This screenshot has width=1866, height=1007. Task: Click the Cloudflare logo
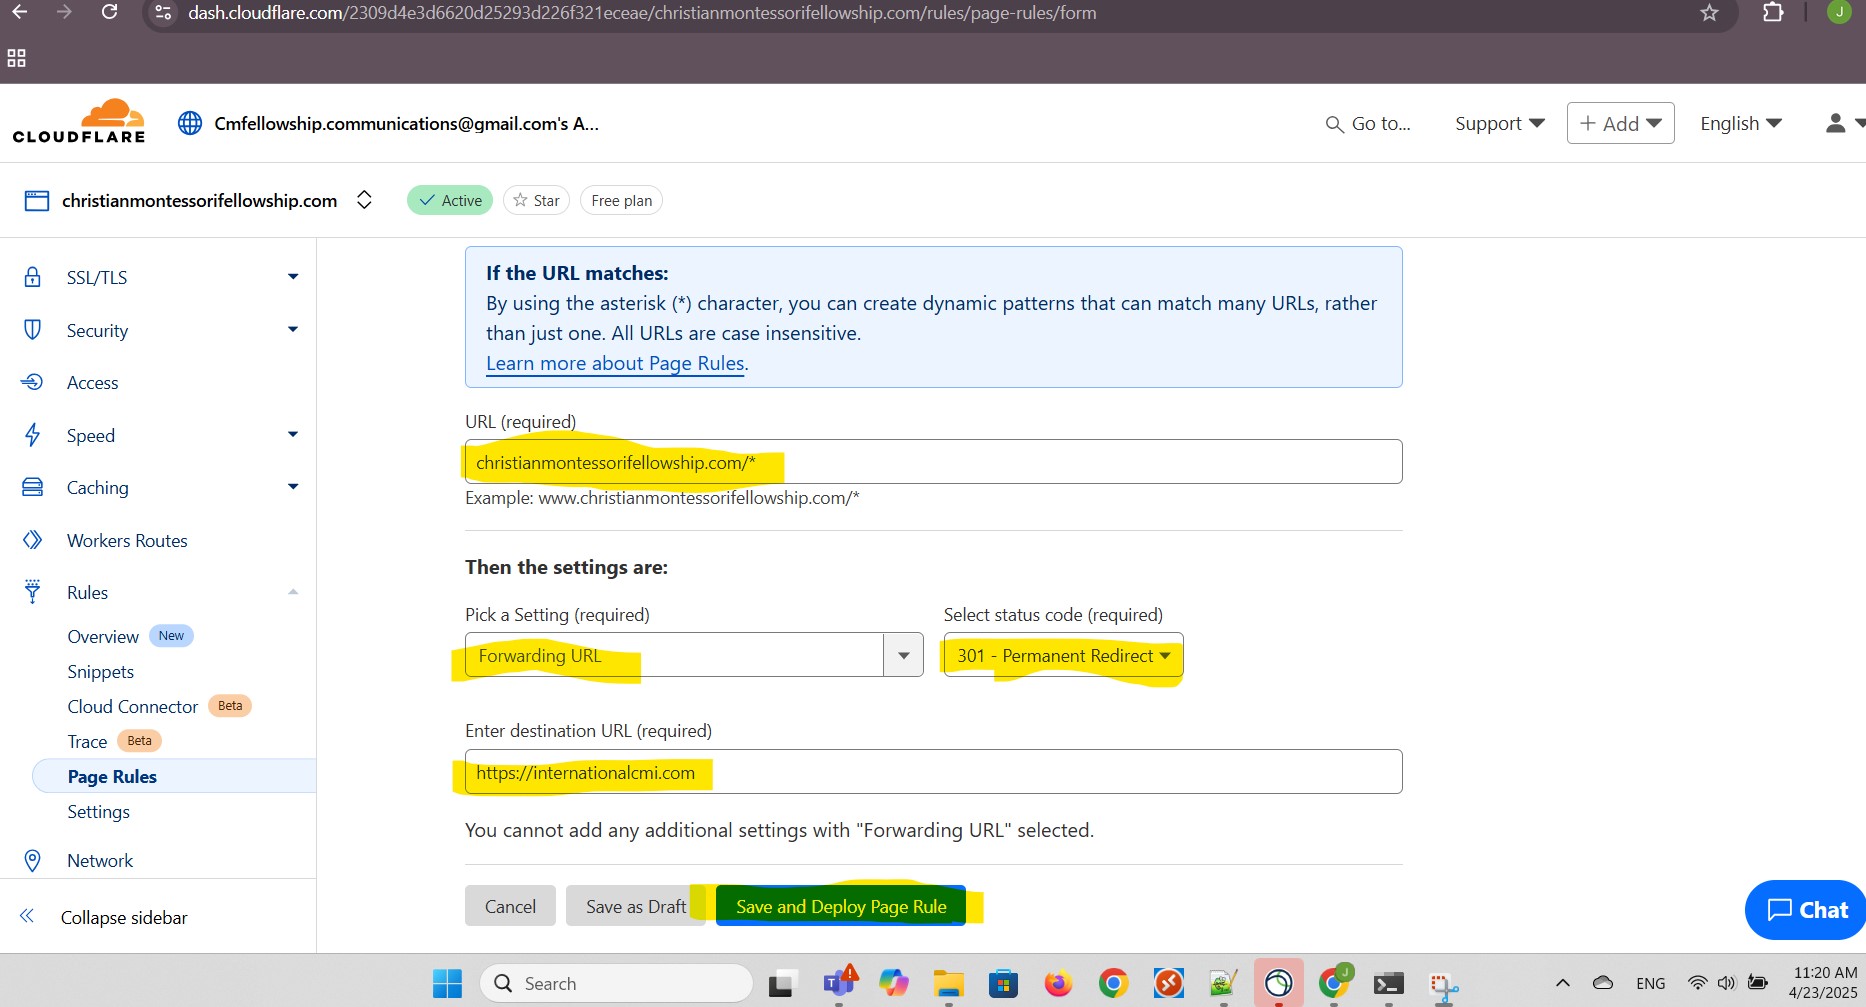tap(79, 122)
